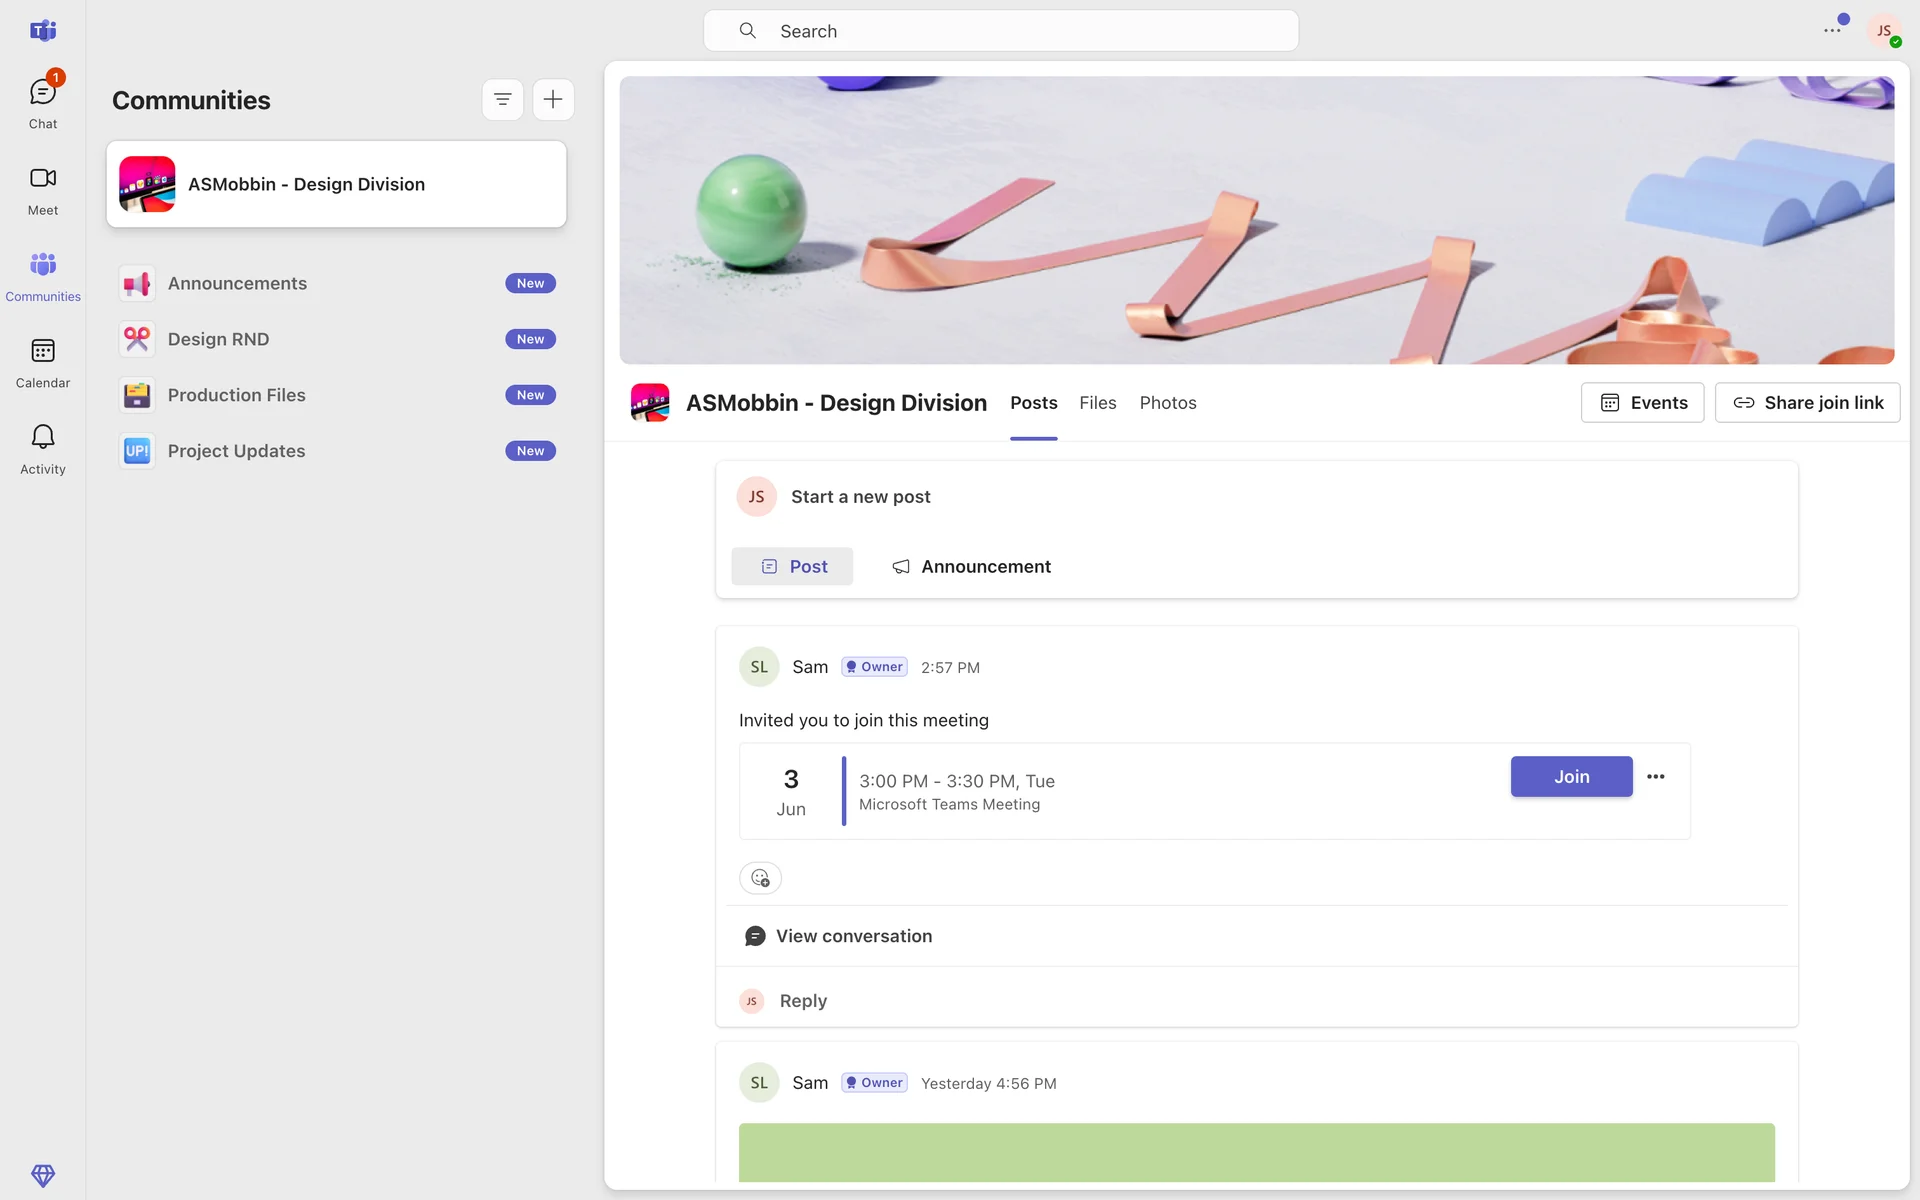This screenshot has width=1920, height=1200.
Task: Click the add reaction emoji icon
Action: click(760, 878)
